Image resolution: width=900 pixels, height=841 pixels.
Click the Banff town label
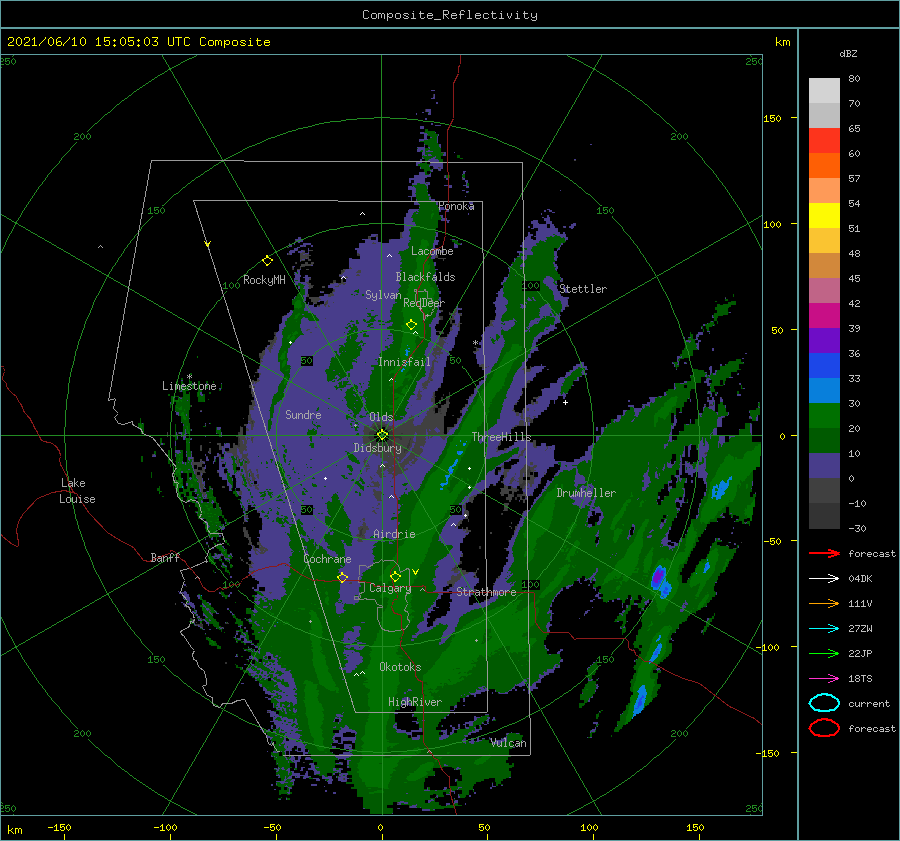(x=165, y=557)
